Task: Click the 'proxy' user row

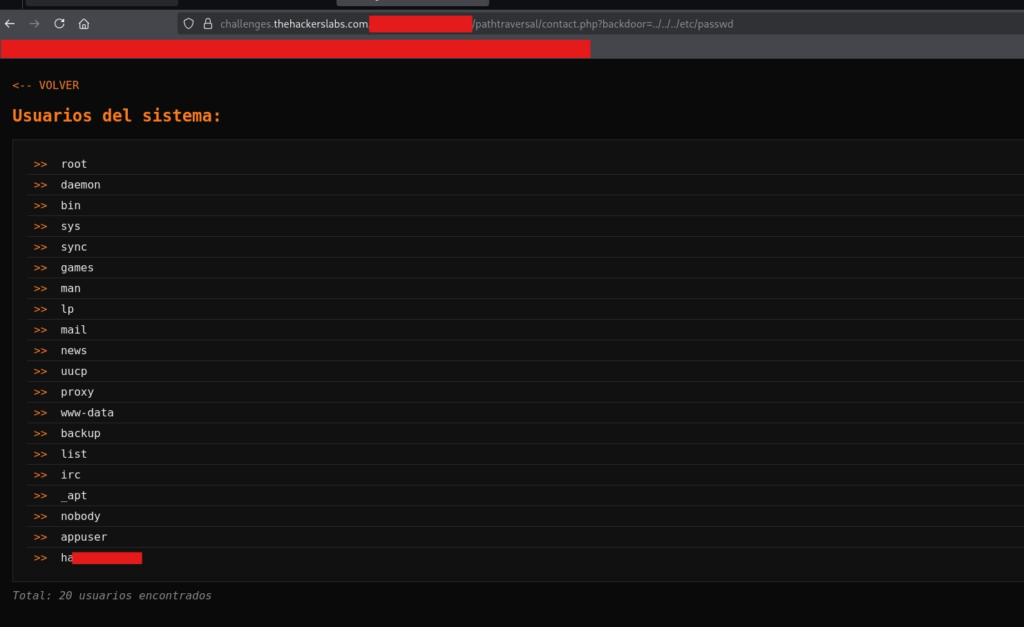Action: coord(77,392)
